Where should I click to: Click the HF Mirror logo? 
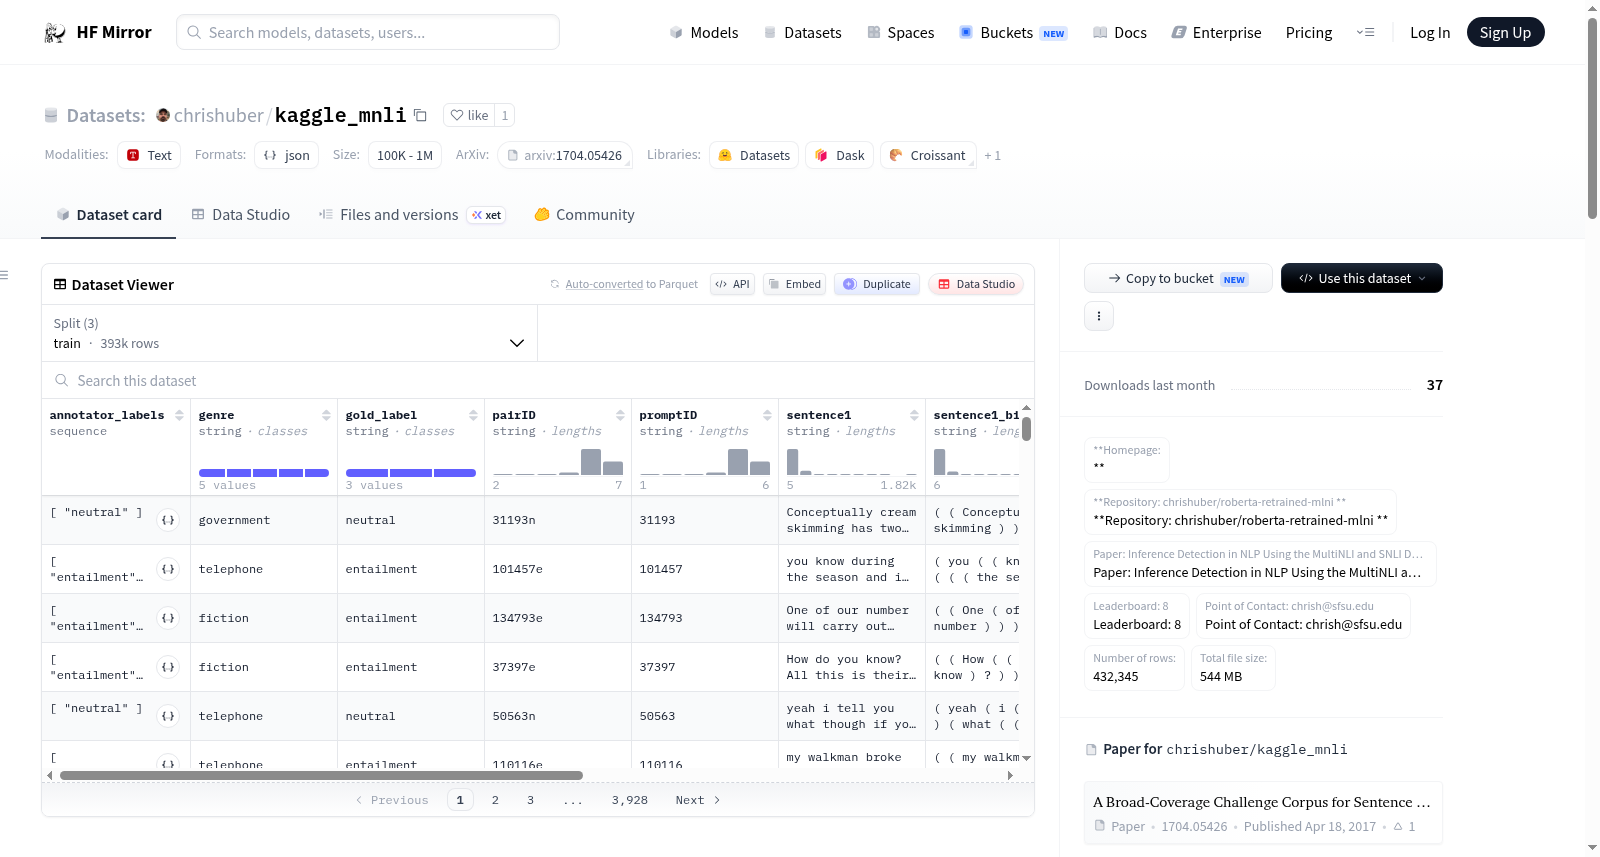tap(98, 32)
